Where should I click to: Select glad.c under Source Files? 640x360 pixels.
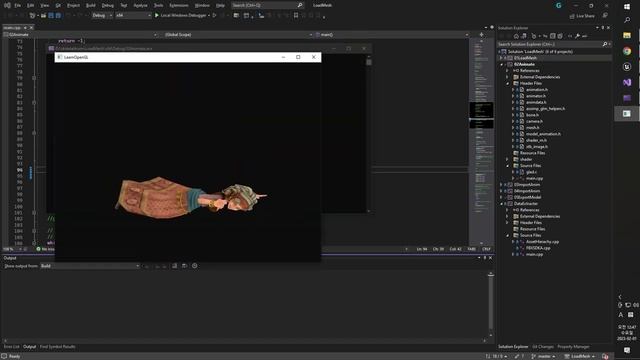(x=531, y=172)
